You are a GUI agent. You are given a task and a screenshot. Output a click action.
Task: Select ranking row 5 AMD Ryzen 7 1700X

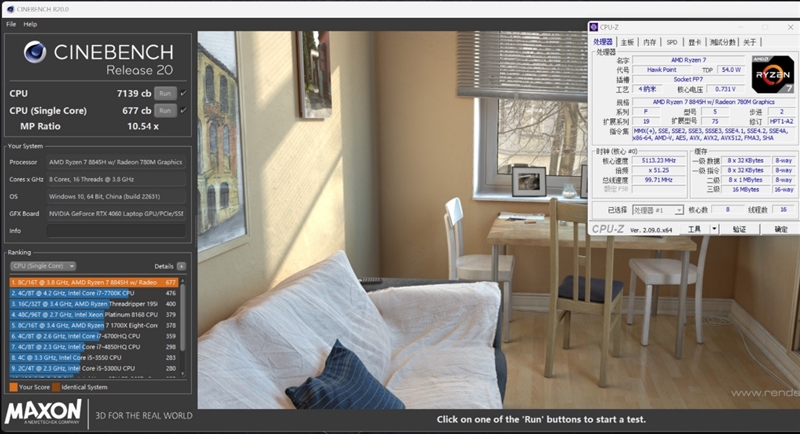(94, 325)
